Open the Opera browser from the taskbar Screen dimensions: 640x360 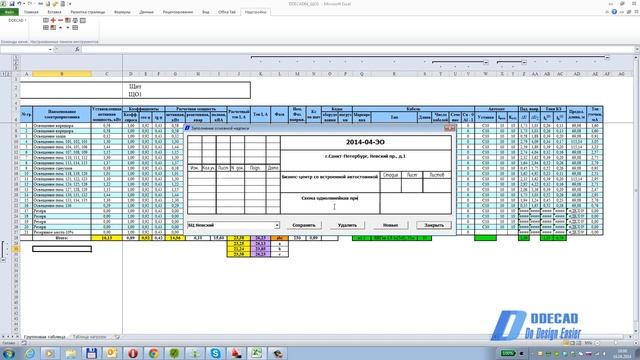tap(133, 353)
